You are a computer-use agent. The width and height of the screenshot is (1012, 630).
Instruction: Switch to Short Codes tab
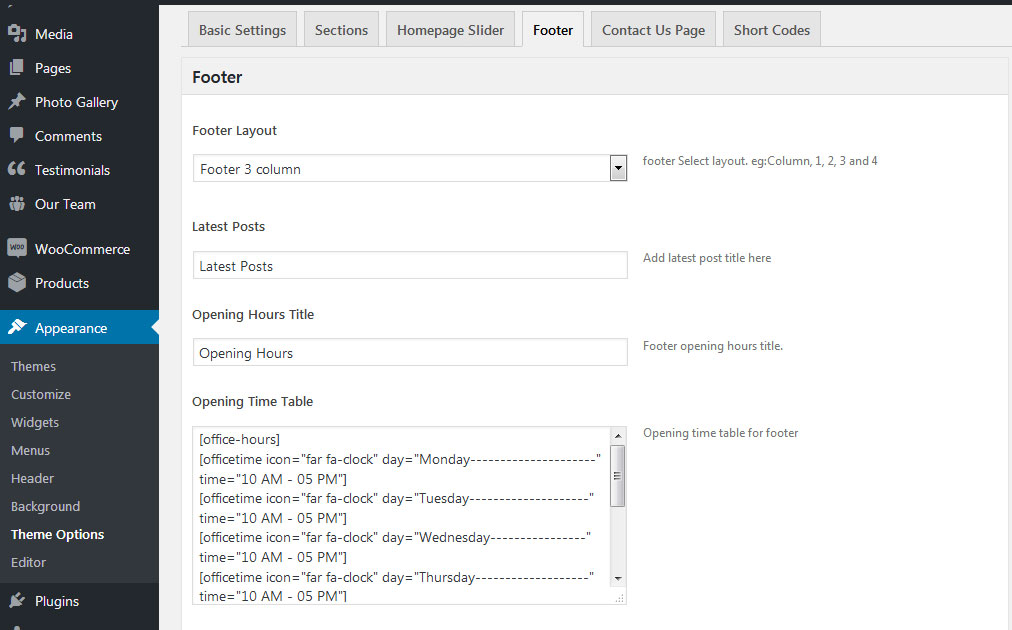click(x=771, y=30)
